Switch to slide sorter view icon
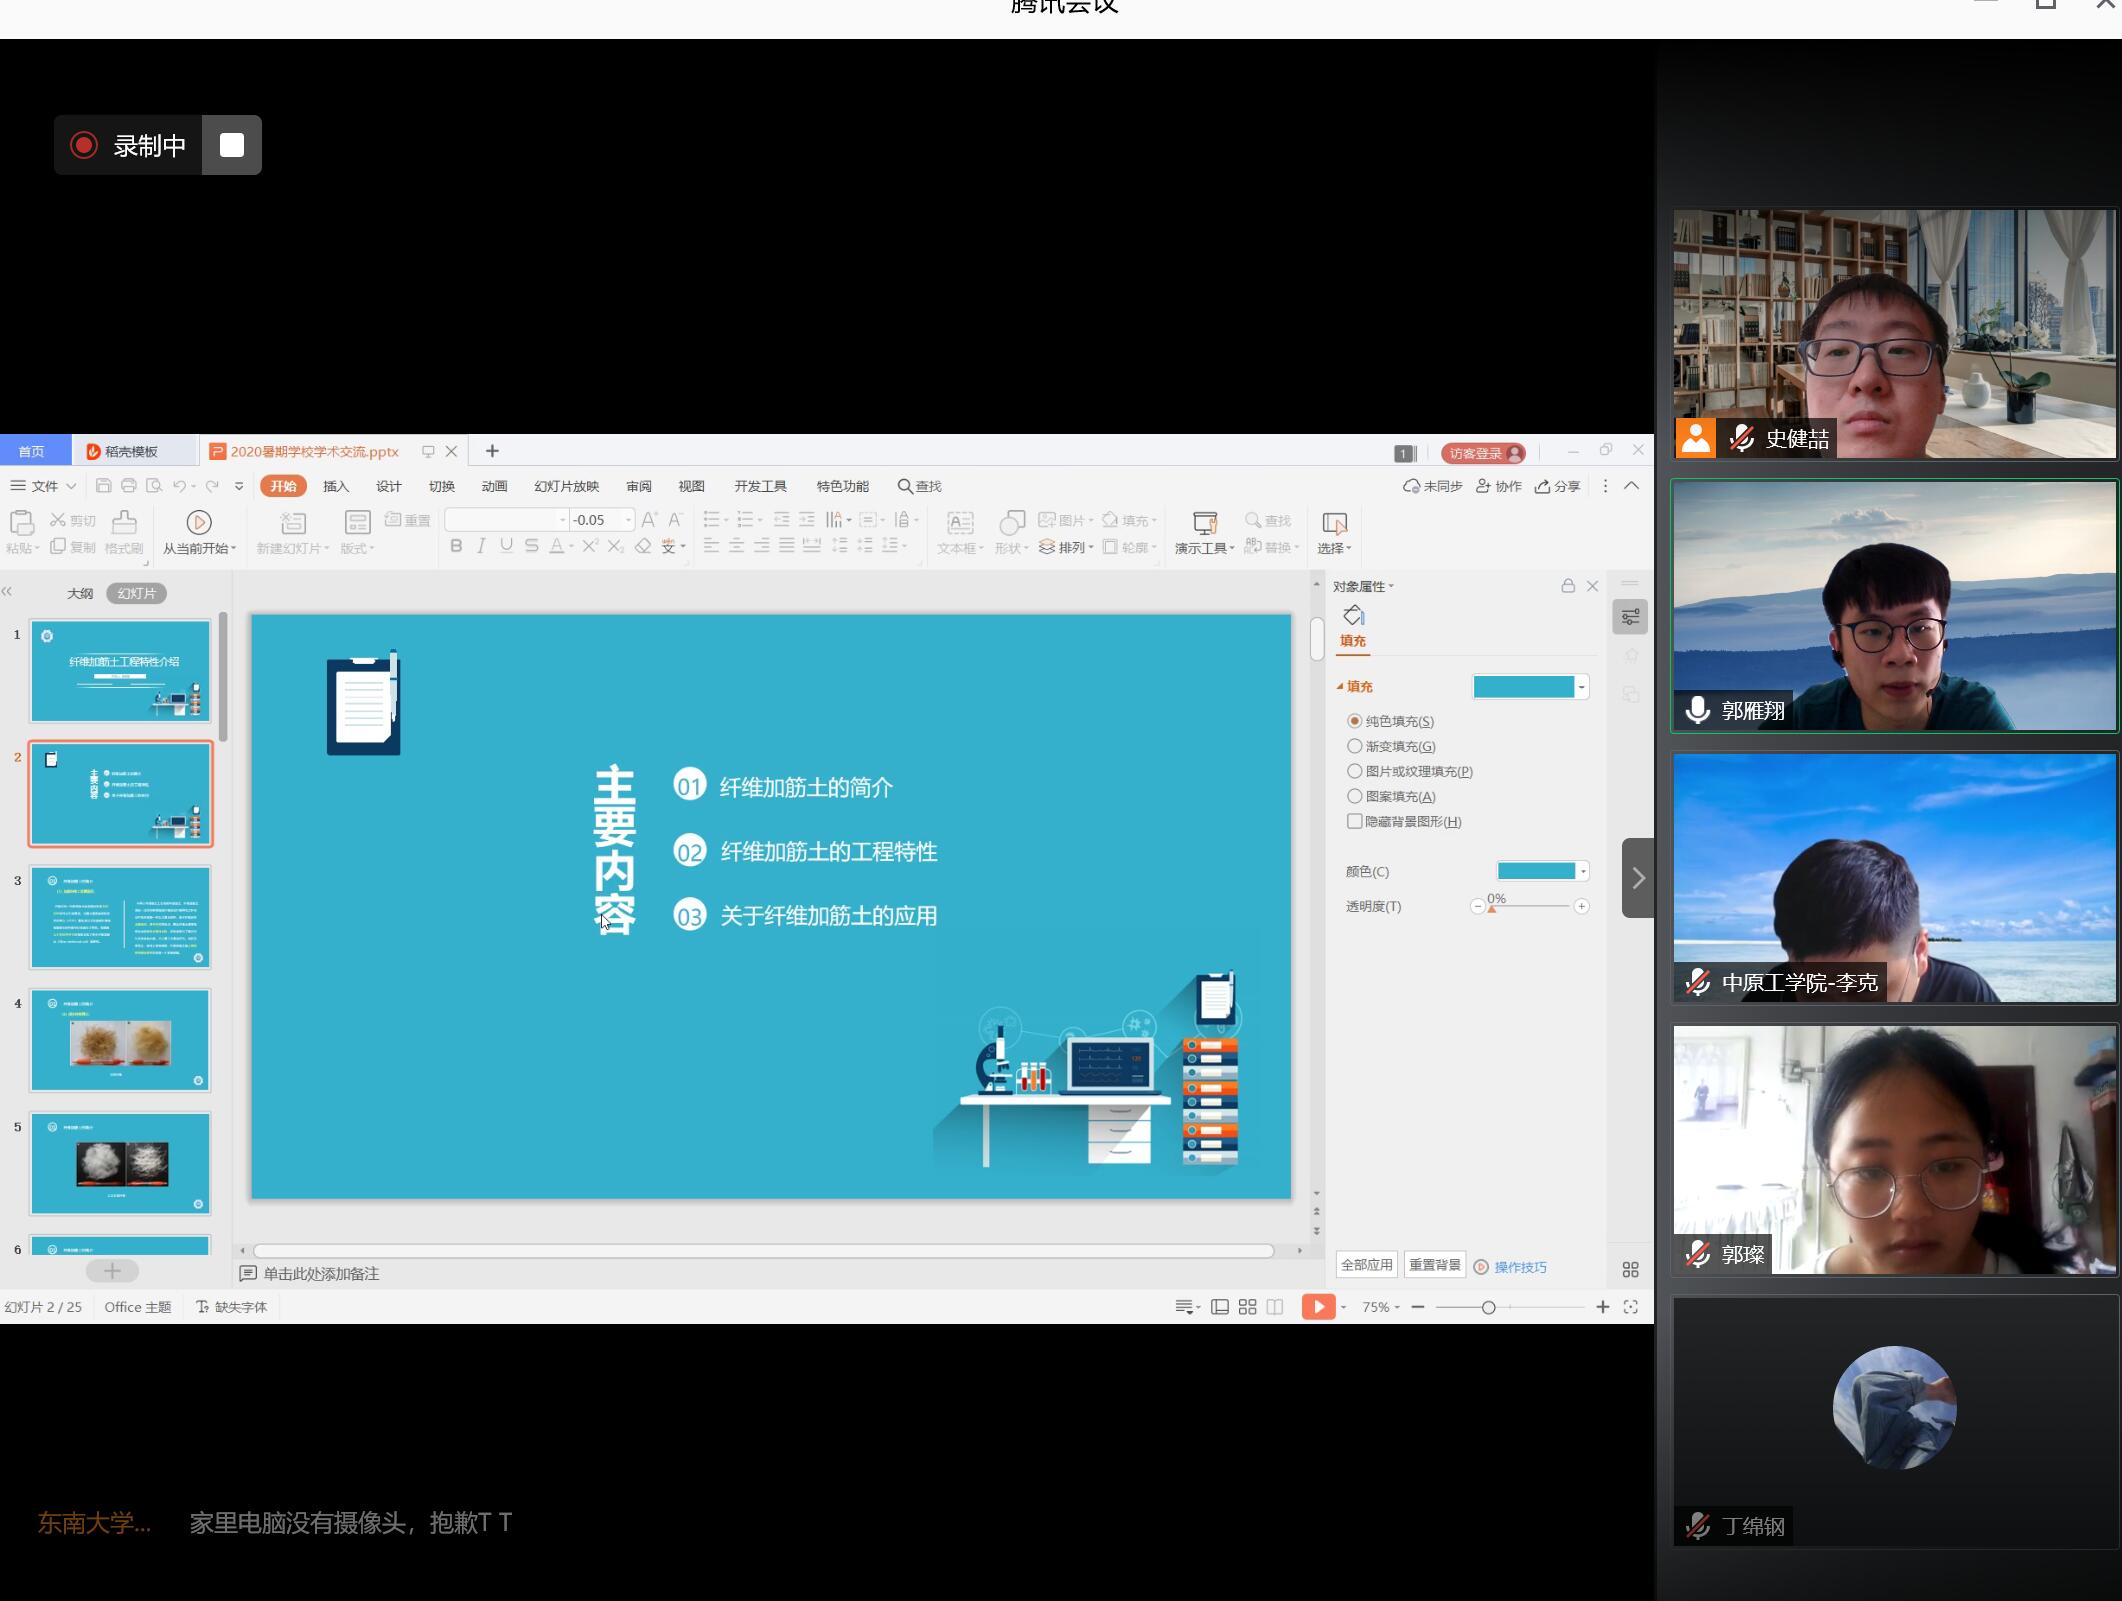Screen dimensions: 2122x1601 (1247, 1307)
